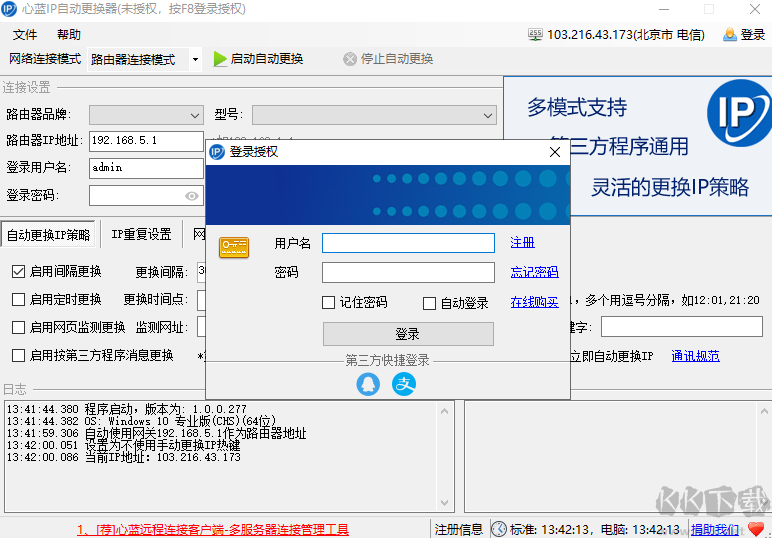
Task: Click log line 当前IP地址: 103.216.43.173
Action: point(124,457)
